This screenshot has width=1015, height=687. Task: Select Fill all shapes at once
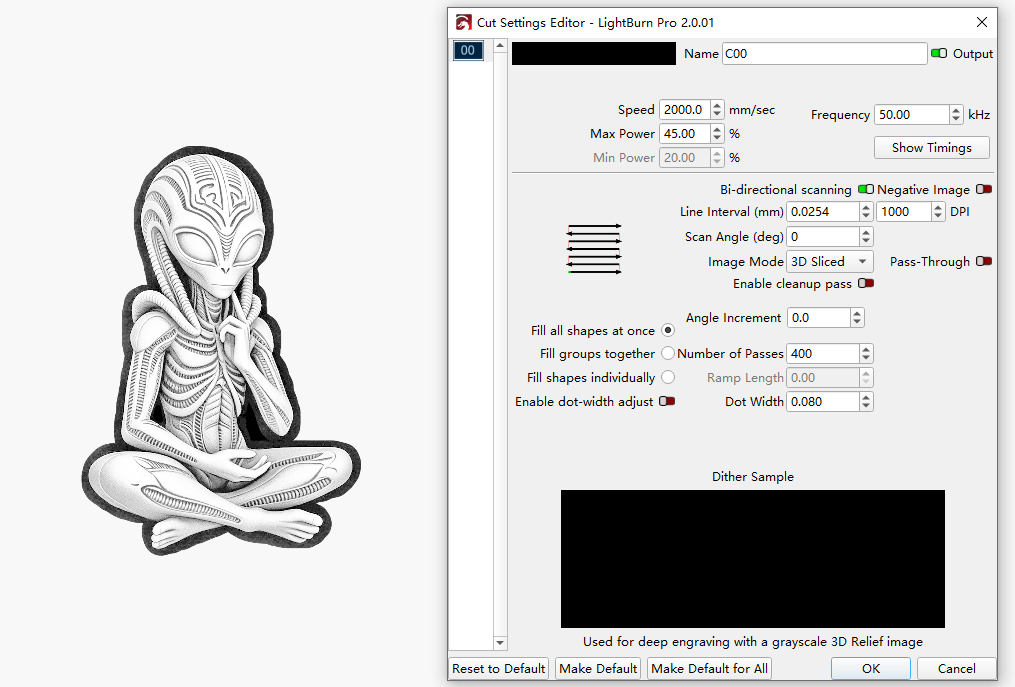(x=668, y=330)
